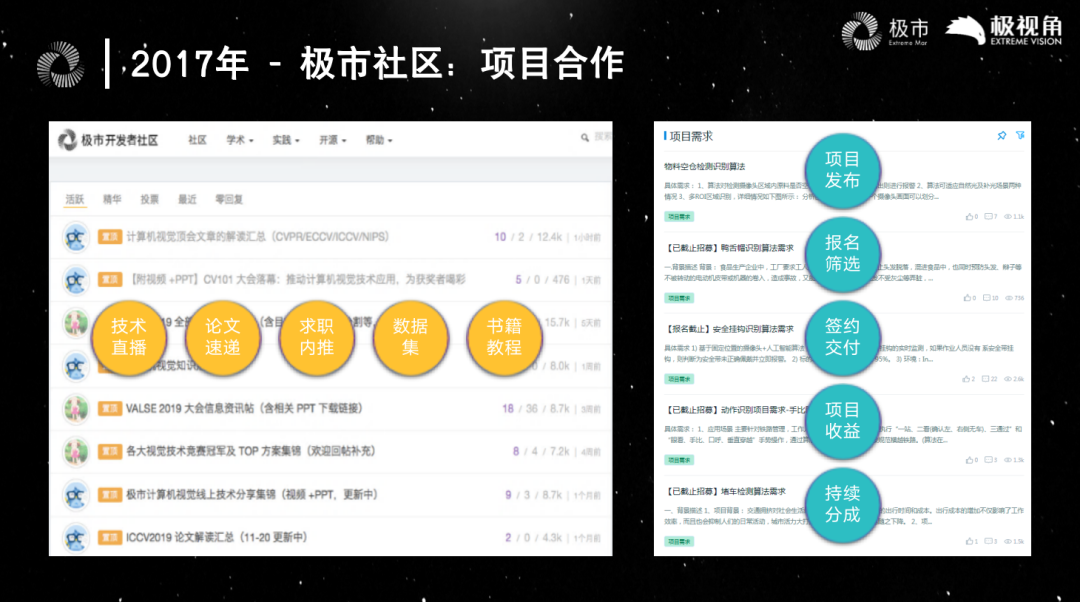Click like thumb icon on 鸭舌帽识别算法需求
This screenshot has height=602, width=1080.
(967, 298)
